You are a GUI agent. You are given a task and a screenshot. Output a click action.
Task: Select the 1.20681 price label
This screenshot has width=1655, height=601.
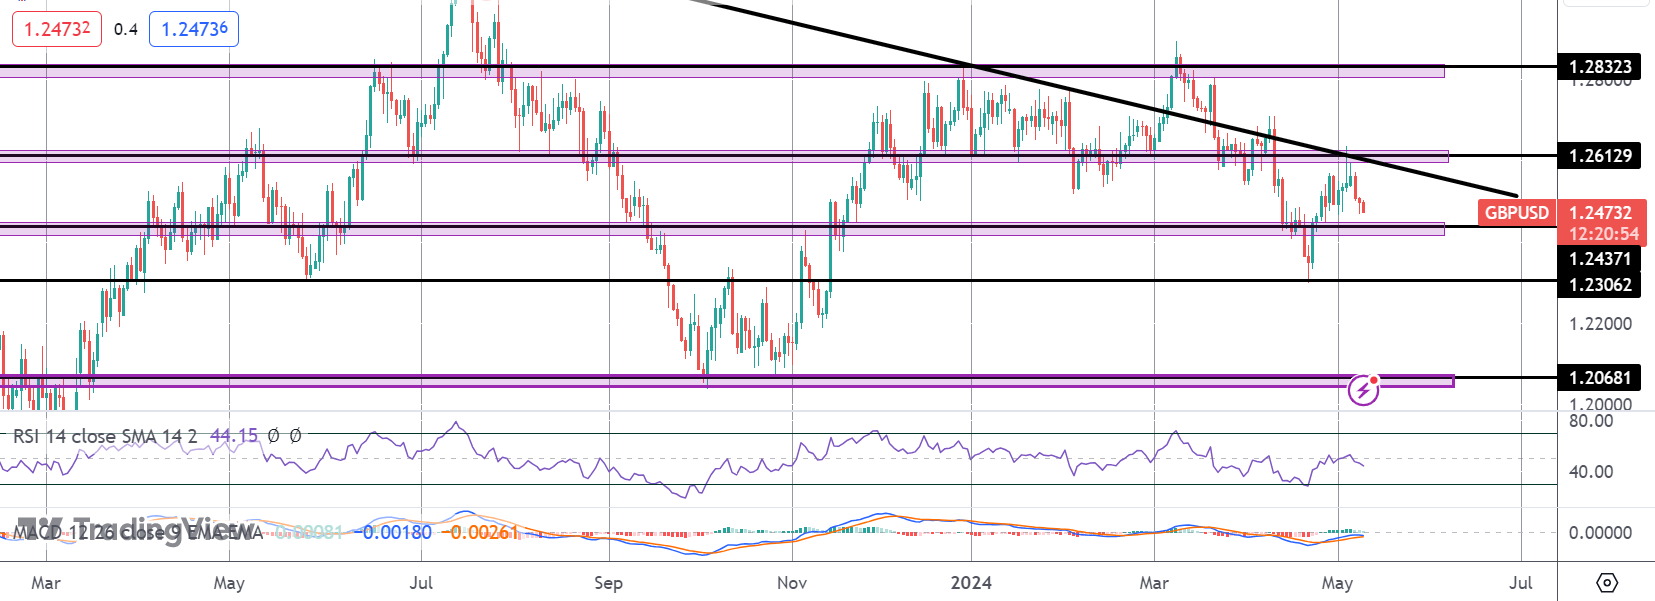1599,378
